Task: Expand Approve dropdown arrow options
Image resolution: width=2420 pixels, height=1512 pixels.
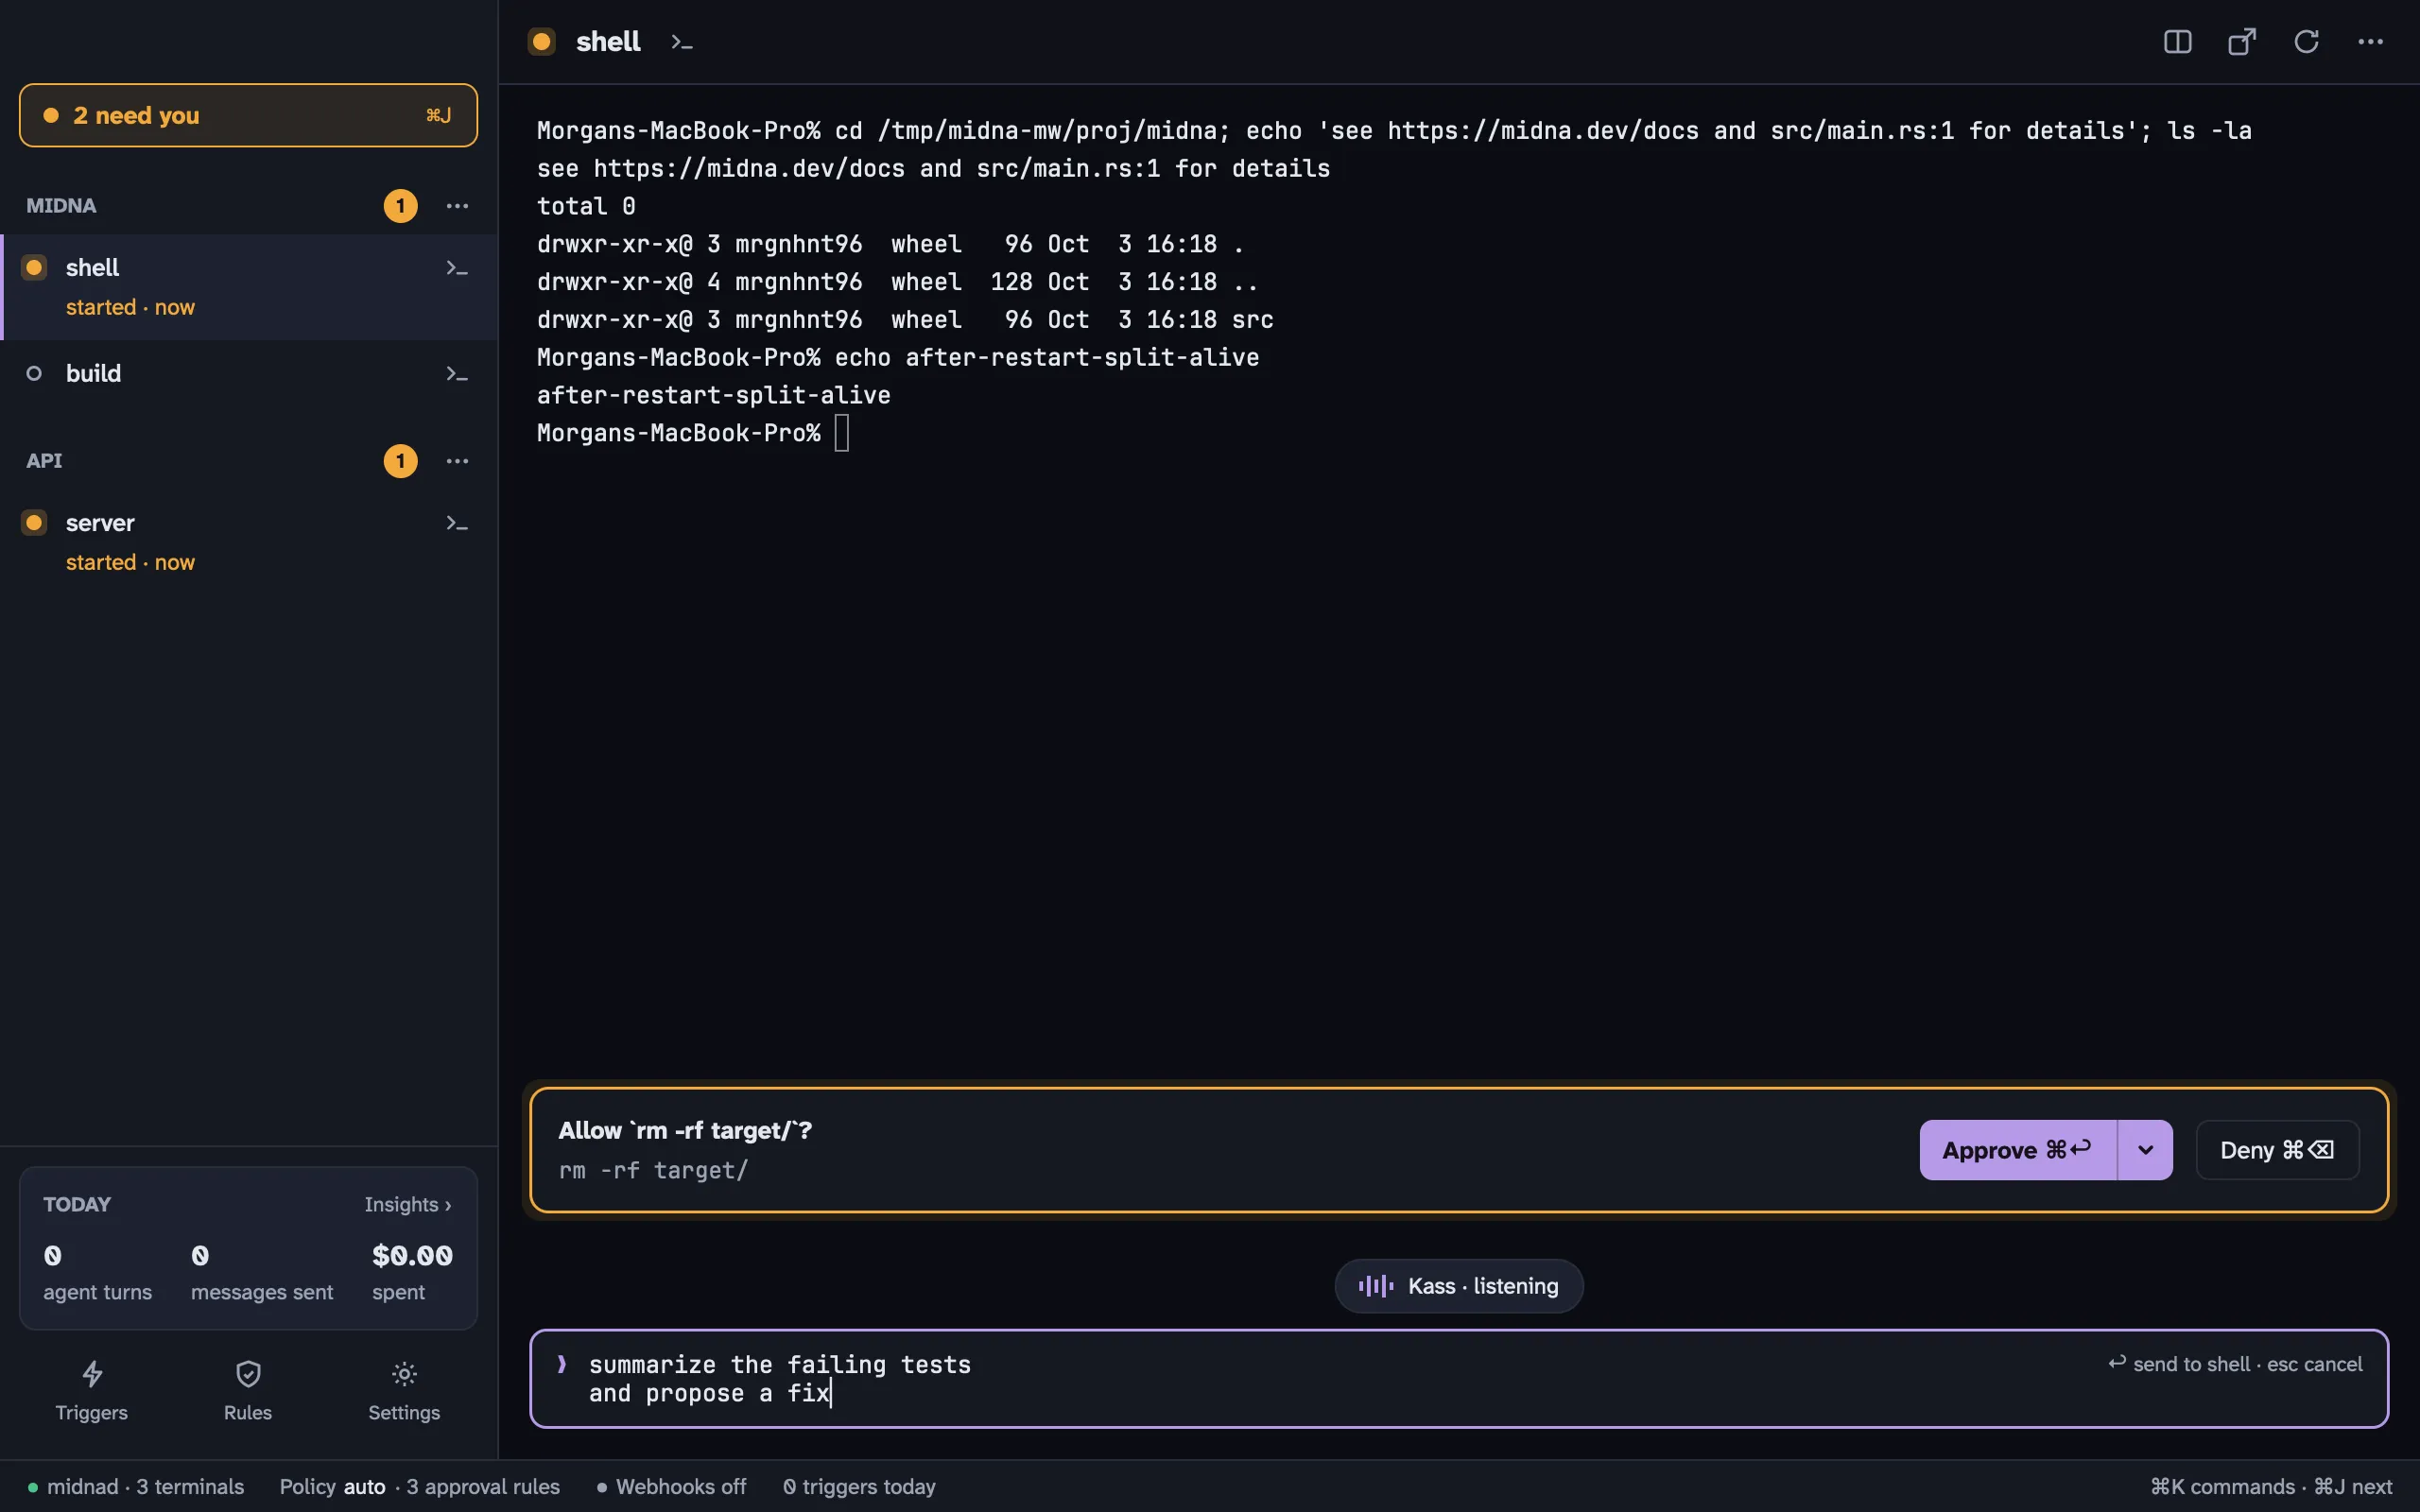Action: (2145, 1150)
